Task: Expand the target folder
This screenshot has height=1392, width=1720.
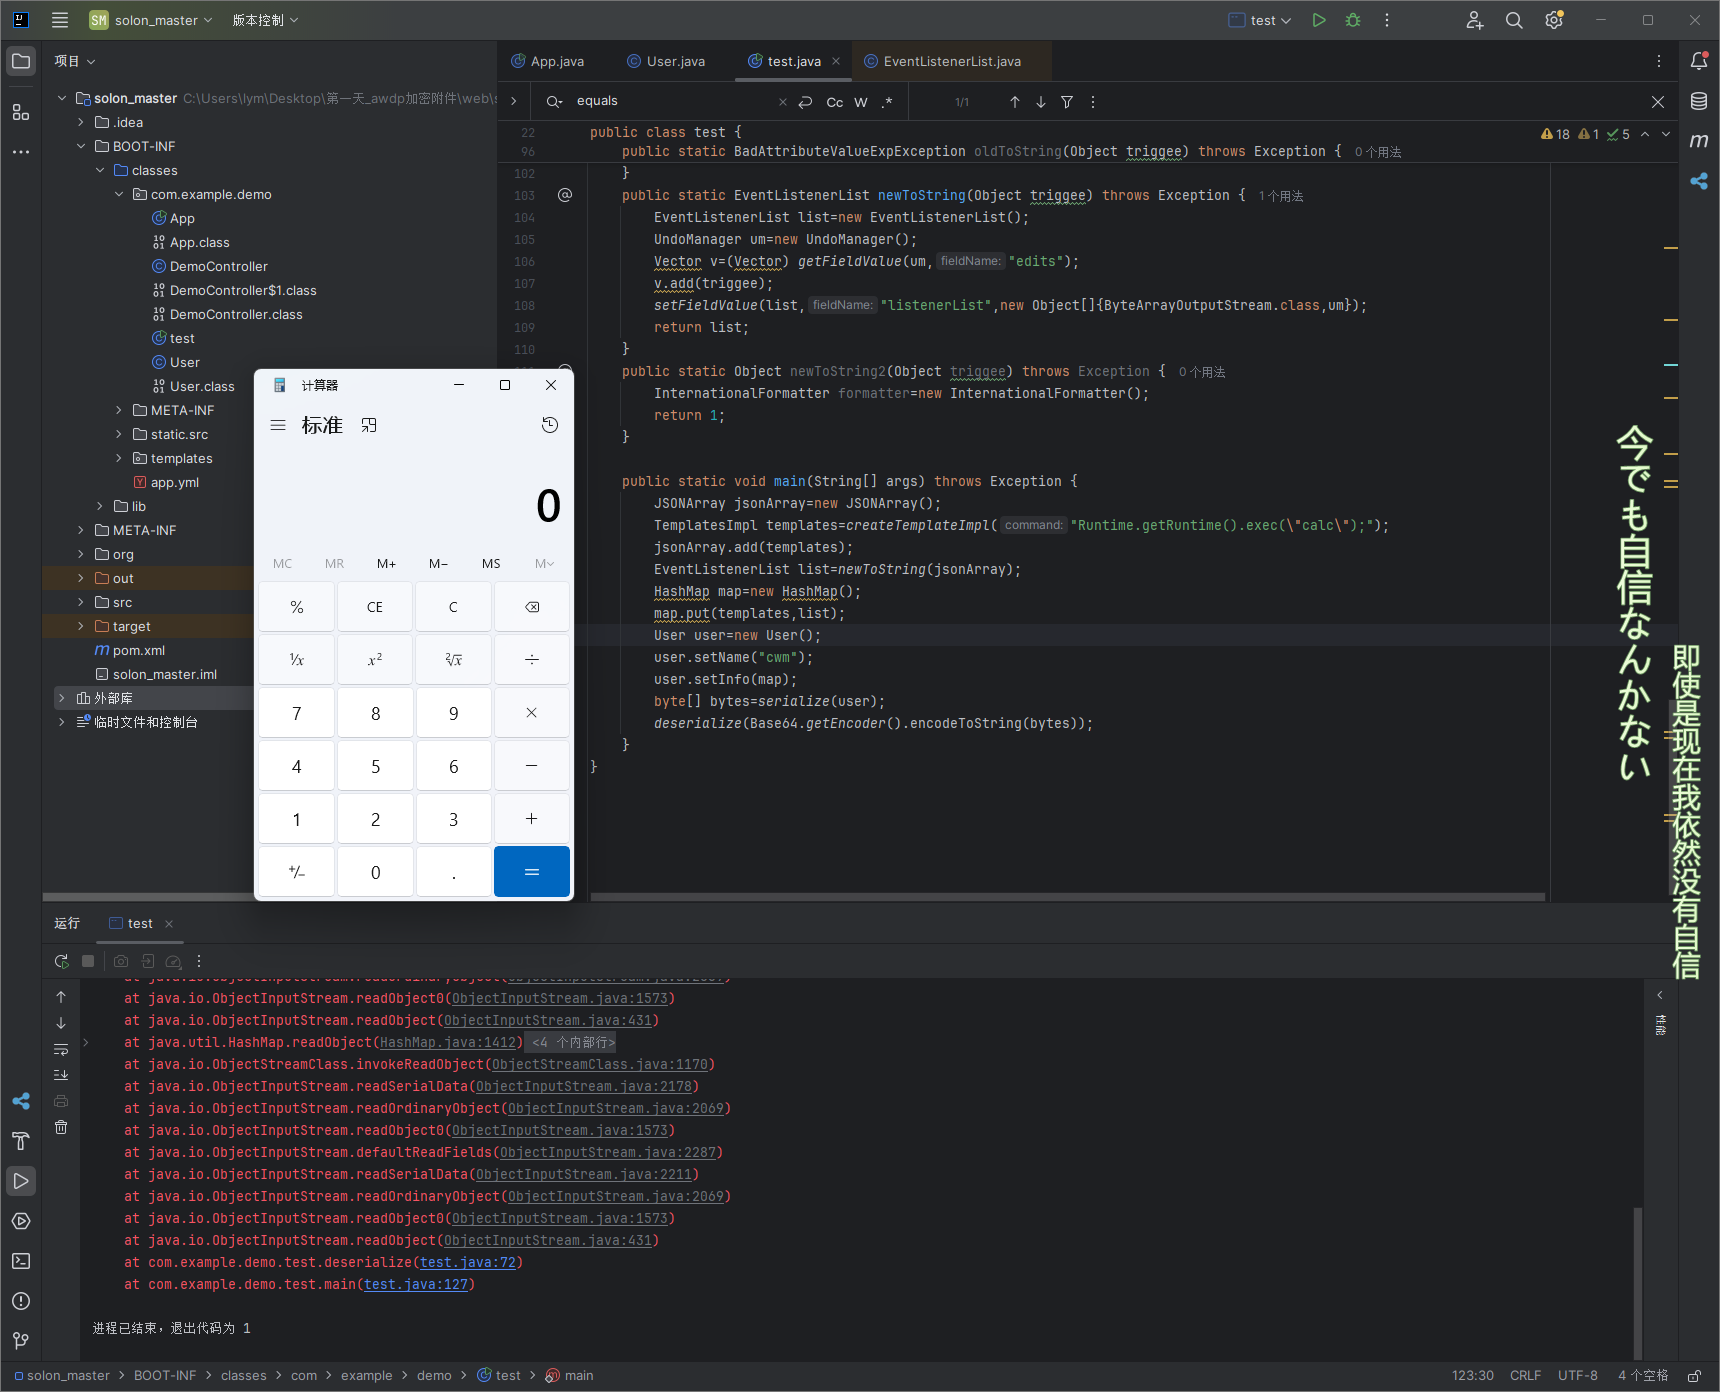Action: coord(81,626)
